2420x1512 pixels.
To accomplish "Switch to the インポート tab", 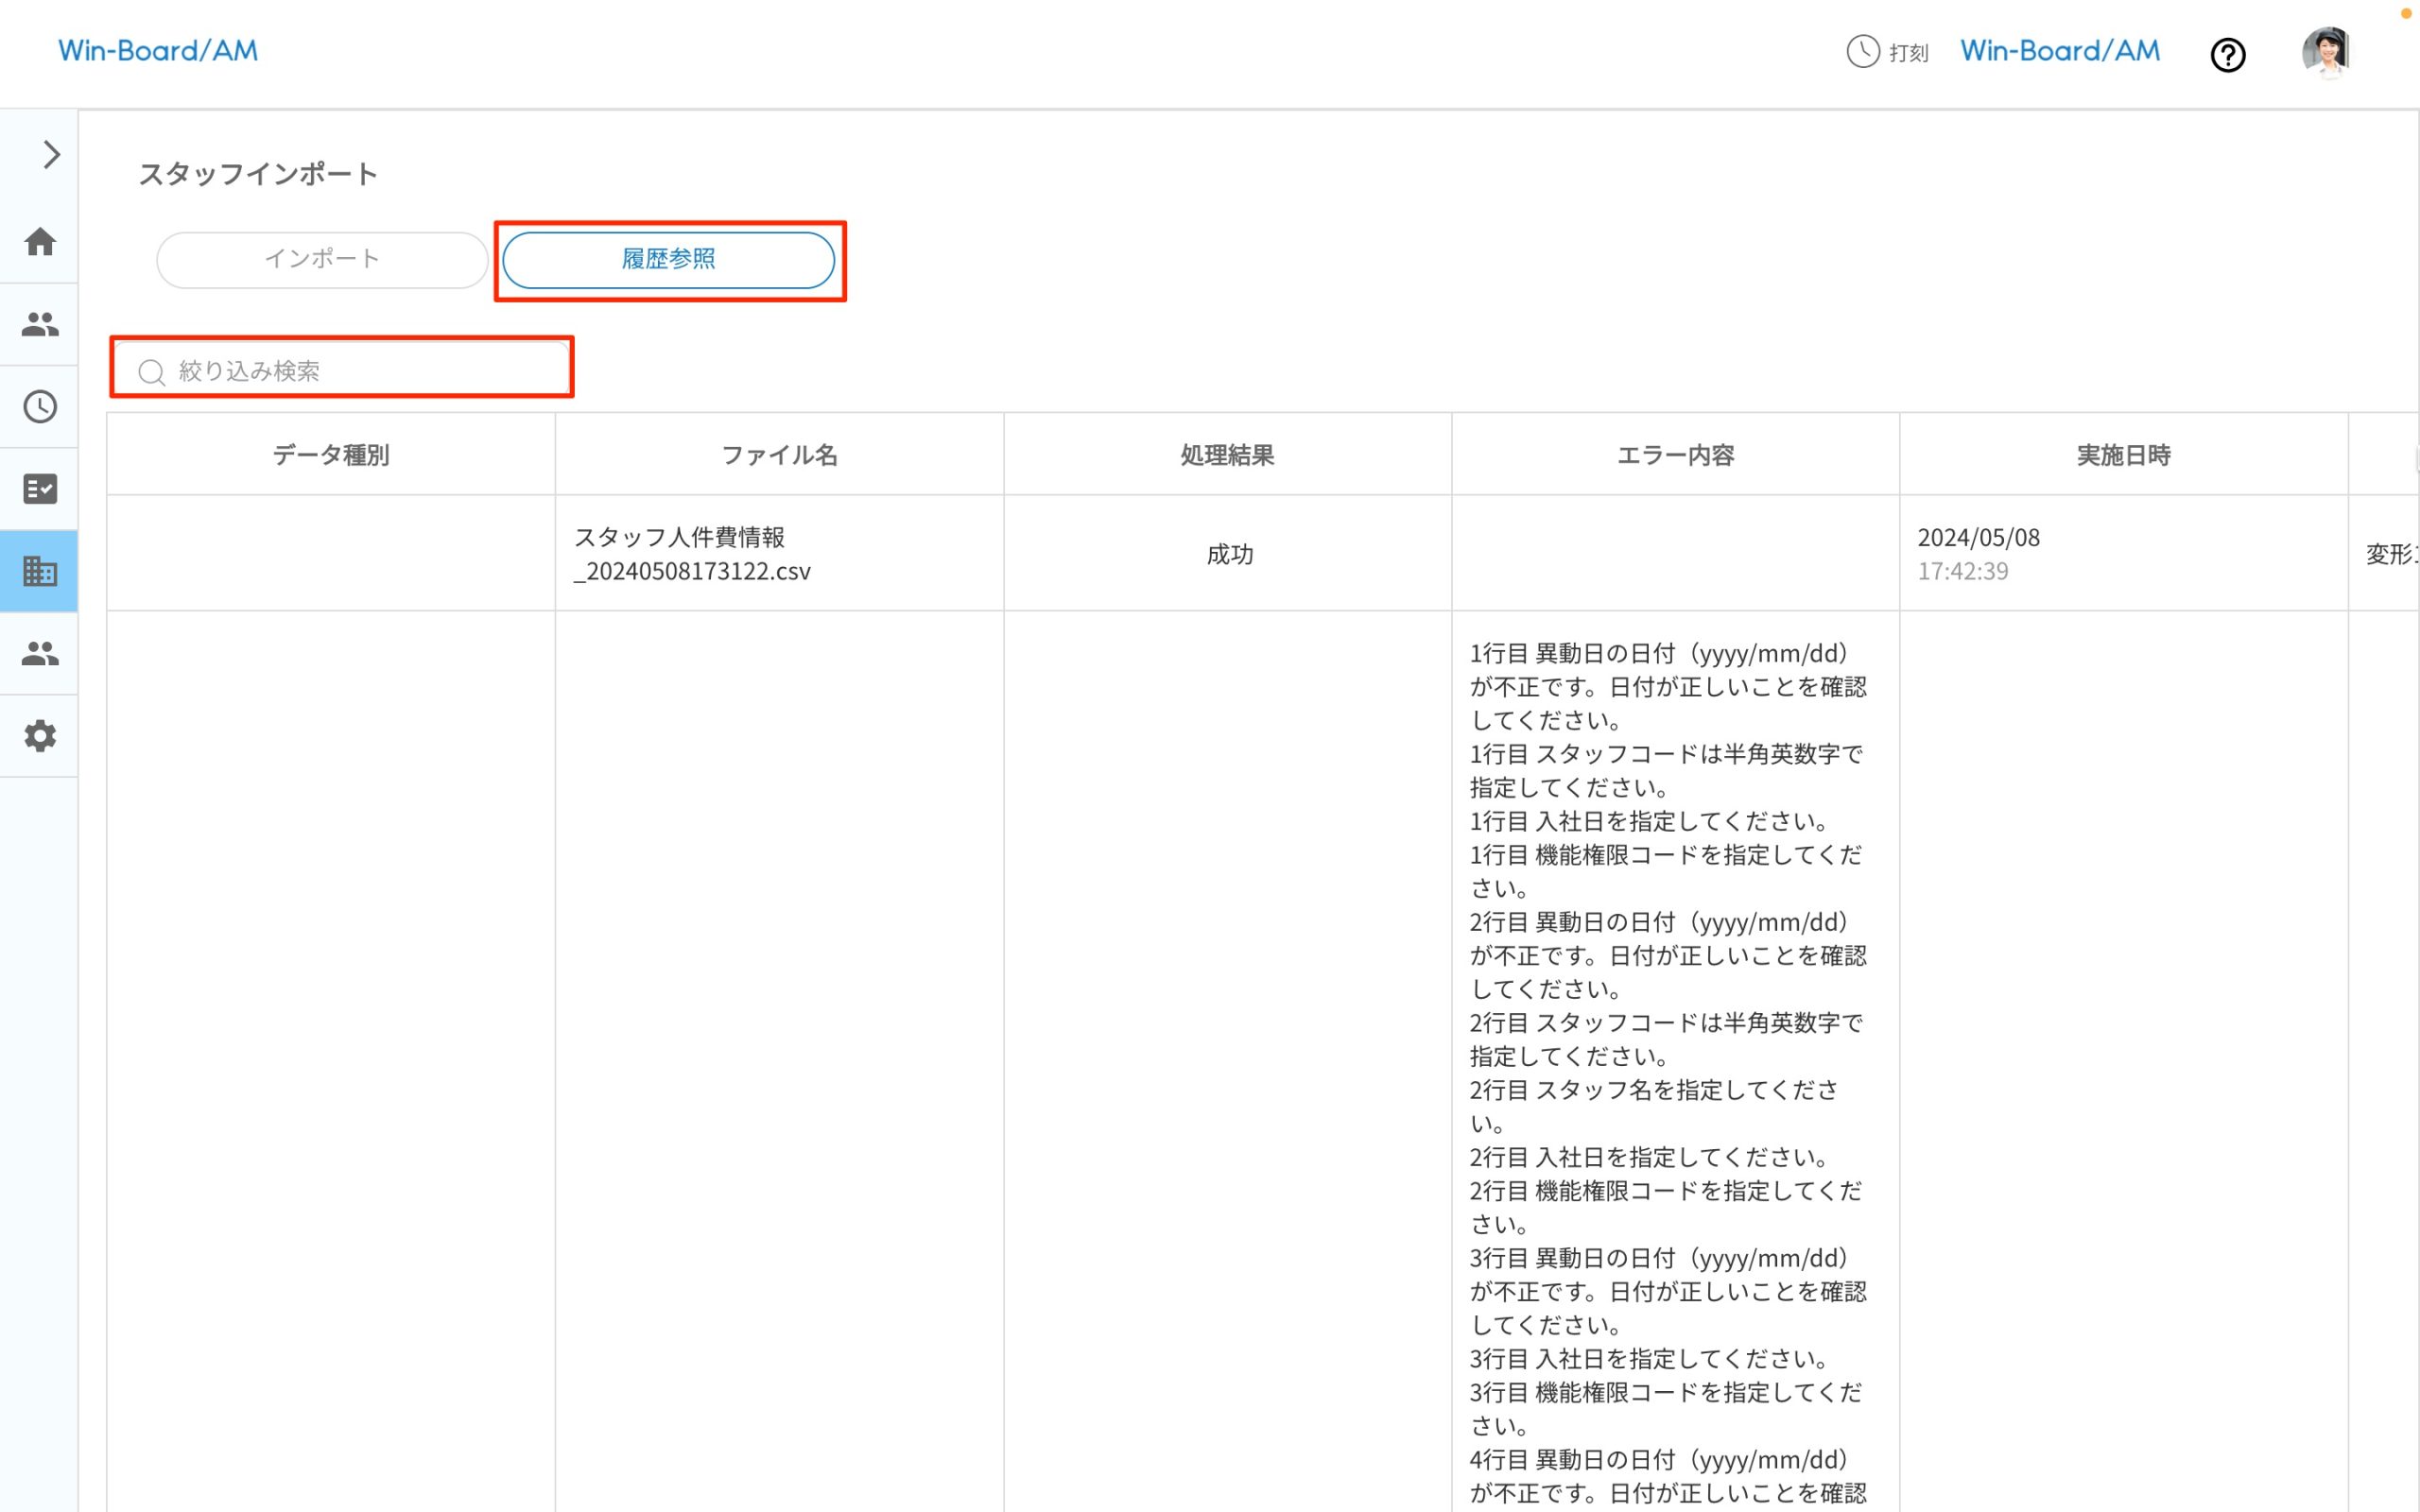I will pyautogui.click(x=322, y=259).
